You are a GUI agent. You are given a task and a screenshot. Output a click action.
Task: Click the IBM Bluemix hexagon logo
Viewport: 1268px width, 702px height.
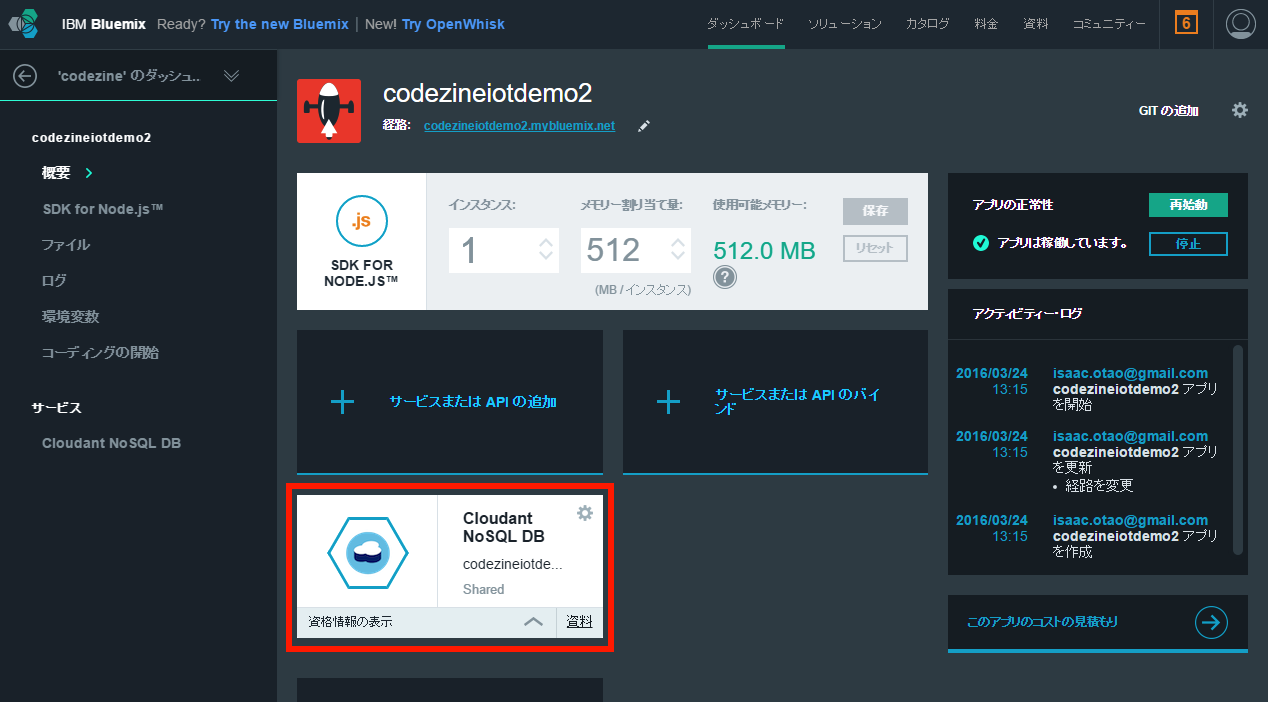pos(23,23)
